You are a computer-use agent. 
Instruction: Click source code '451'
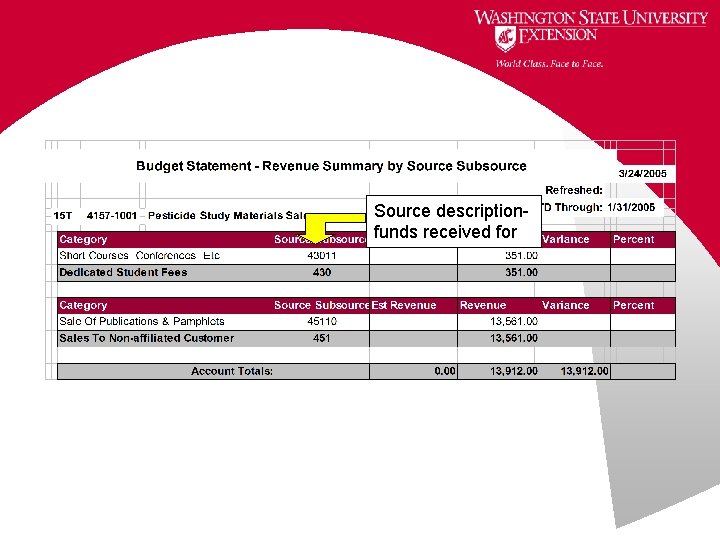[321, 338]
